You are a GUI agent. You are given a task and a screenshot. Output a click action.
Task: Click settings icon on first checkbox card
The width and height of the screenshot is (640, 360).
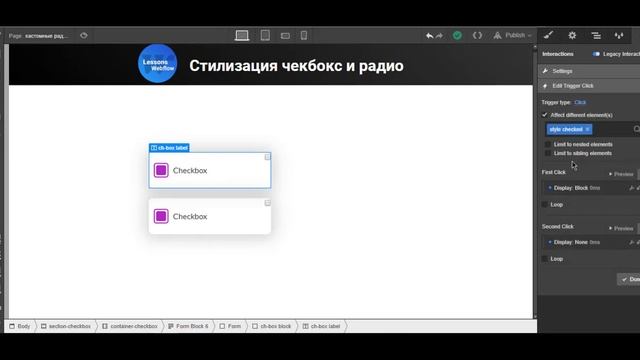pos(267,157)
